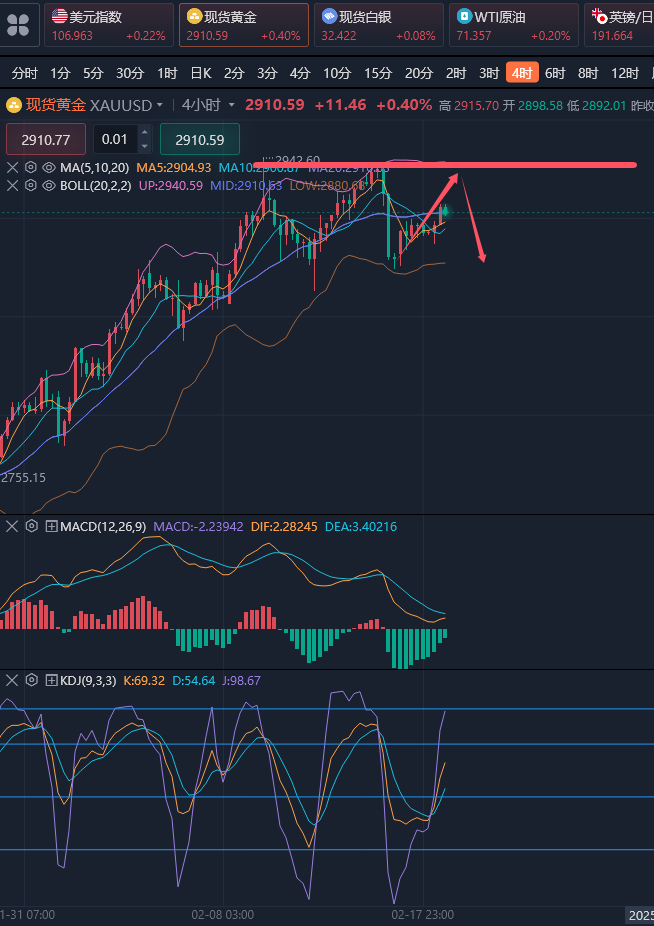Expand the KDJ panel plus box
The height and width of the screenshot is (926, 654).
[52, 680]
